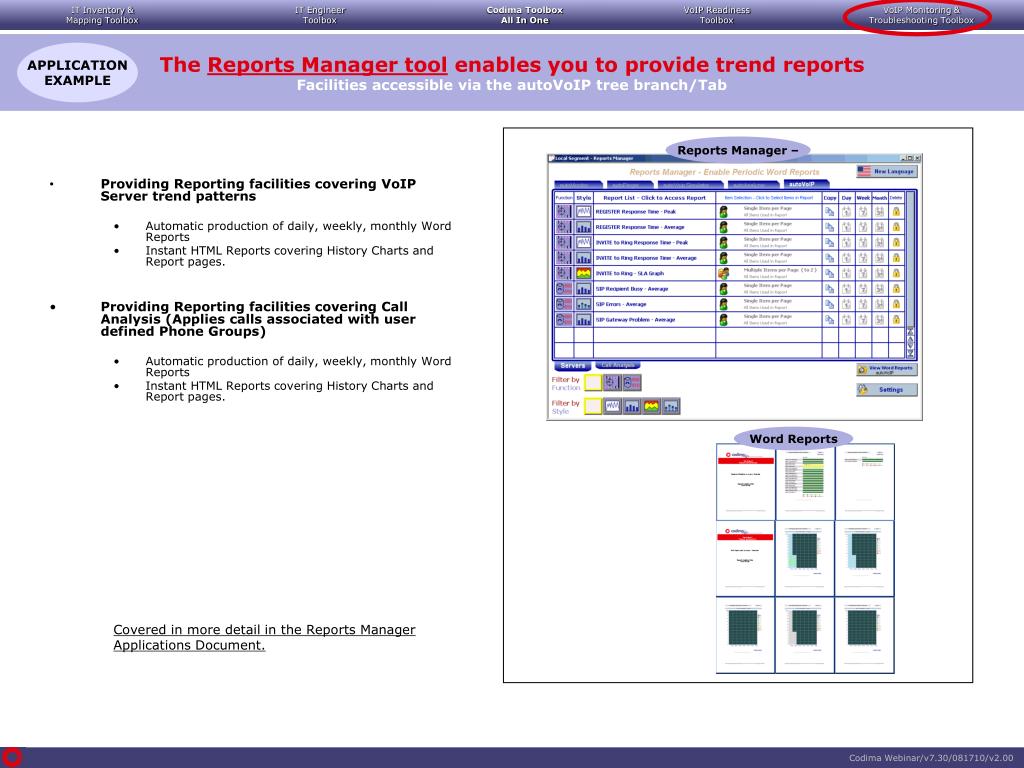Open SIP Recipient Busy - Average report
The image size is (1024, 768).
(632, 289)
